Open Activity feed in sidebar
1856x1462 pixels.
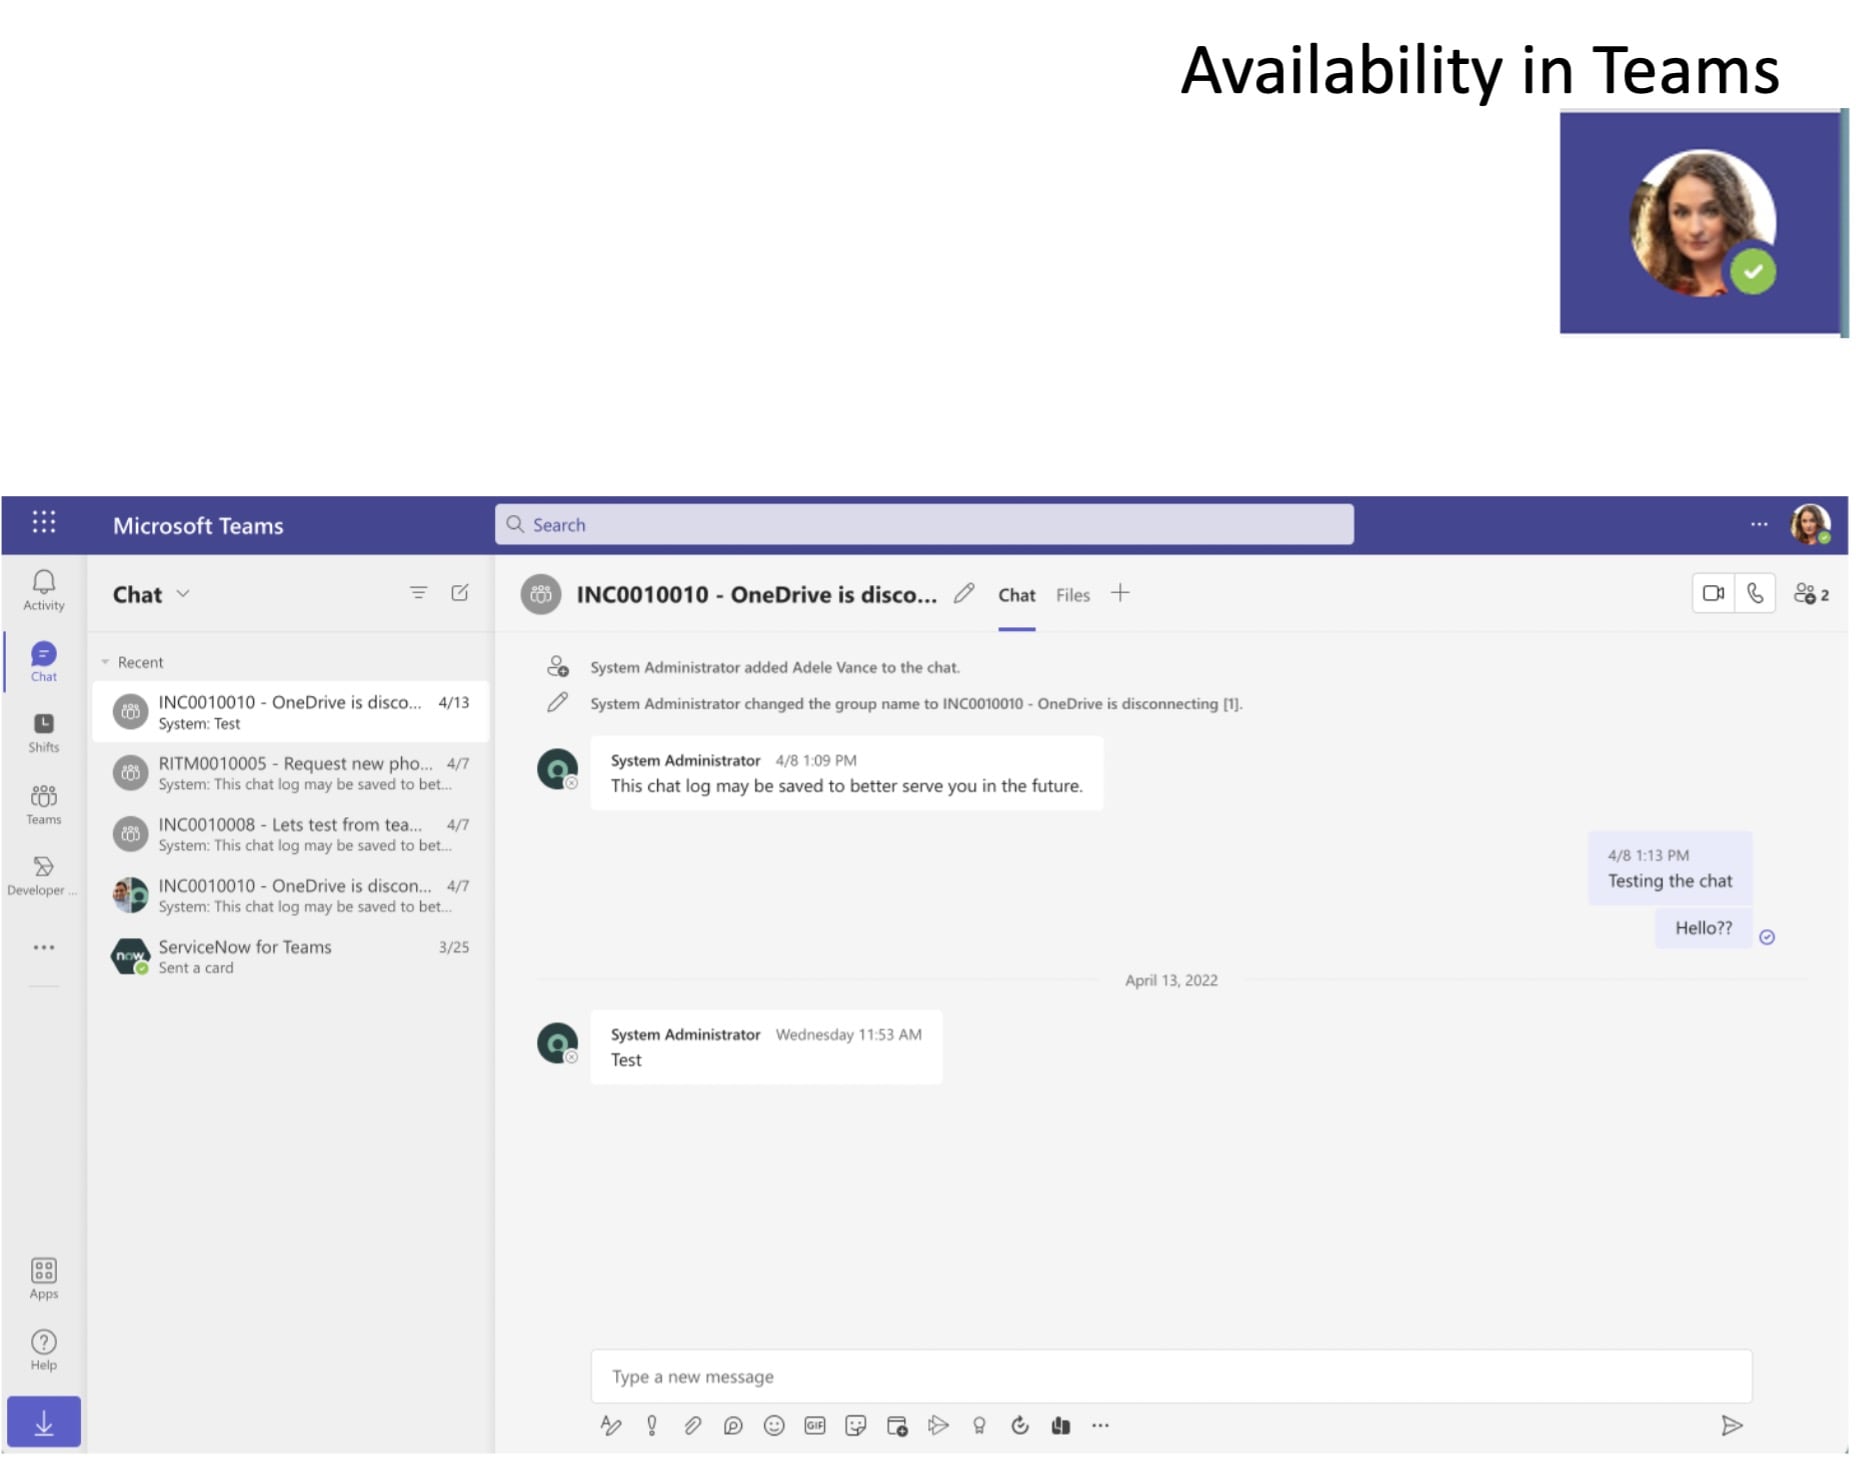tap(44, 590)
